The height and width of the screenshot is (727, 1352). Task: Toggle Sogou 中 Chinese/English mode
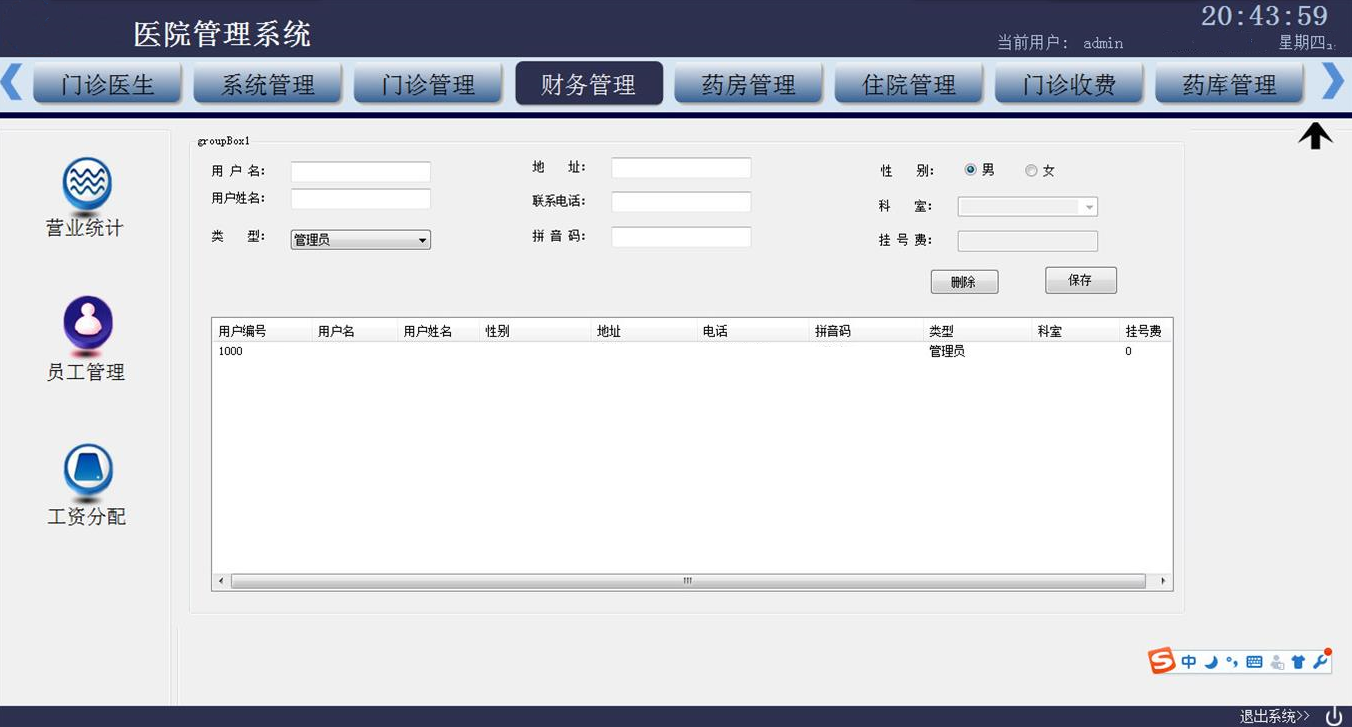[1188, 662]
